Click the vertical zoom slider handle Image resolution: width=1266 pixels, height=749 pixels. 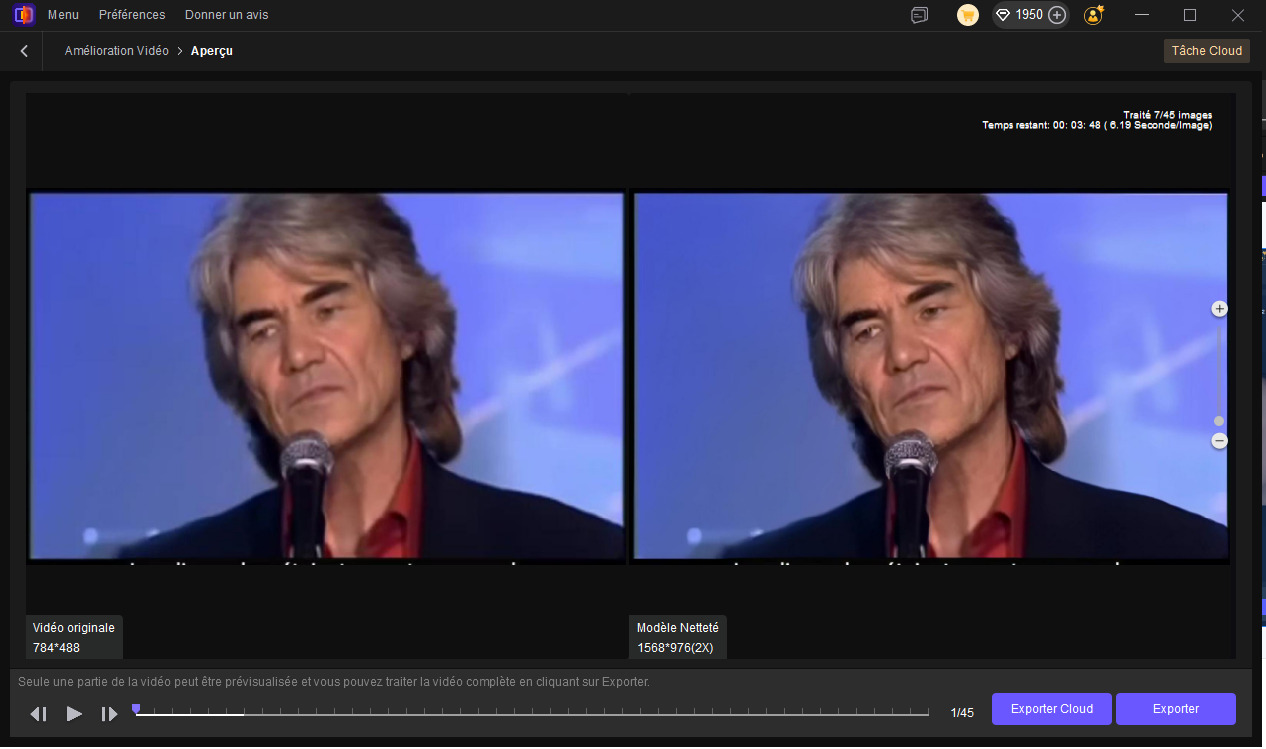pyautogui.click(x=1219, y=421)
